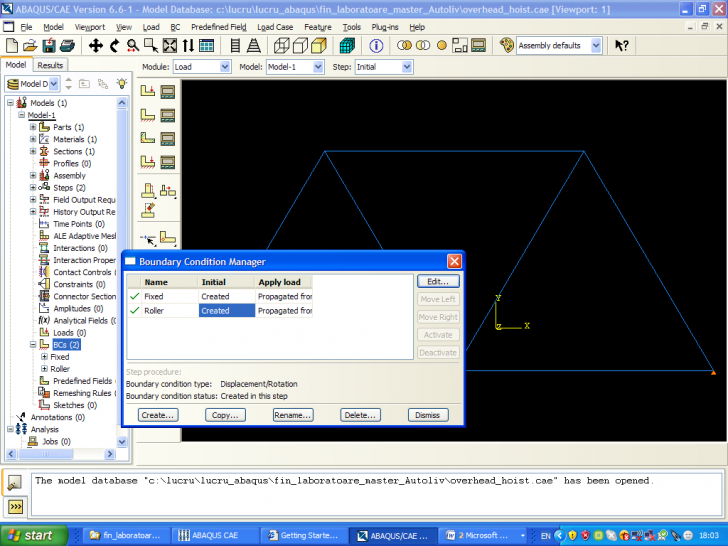Click the Windows Start button
This screenshot has height=546, width=728.
click(x=30, y=535)
